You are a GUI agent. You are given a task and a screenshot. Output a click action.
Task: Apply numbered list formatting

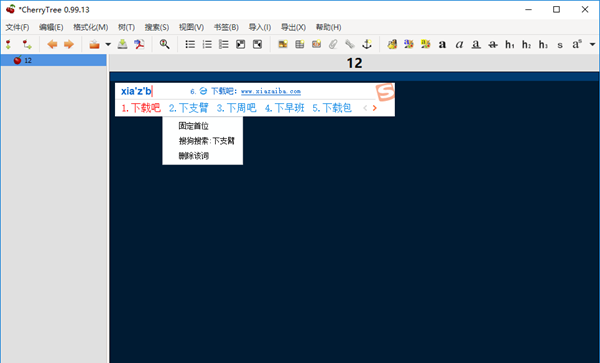click(x=207, y=44)
